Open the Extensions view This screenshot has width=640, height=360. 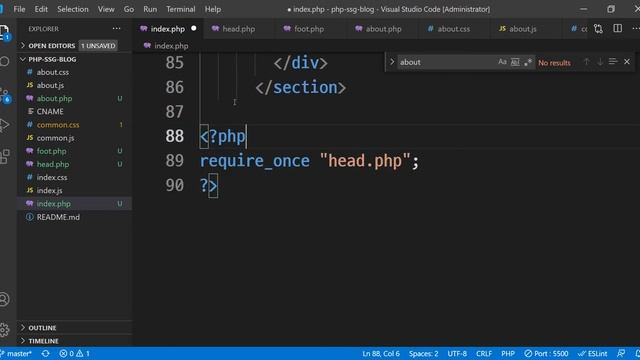click(x=4, y=156)
